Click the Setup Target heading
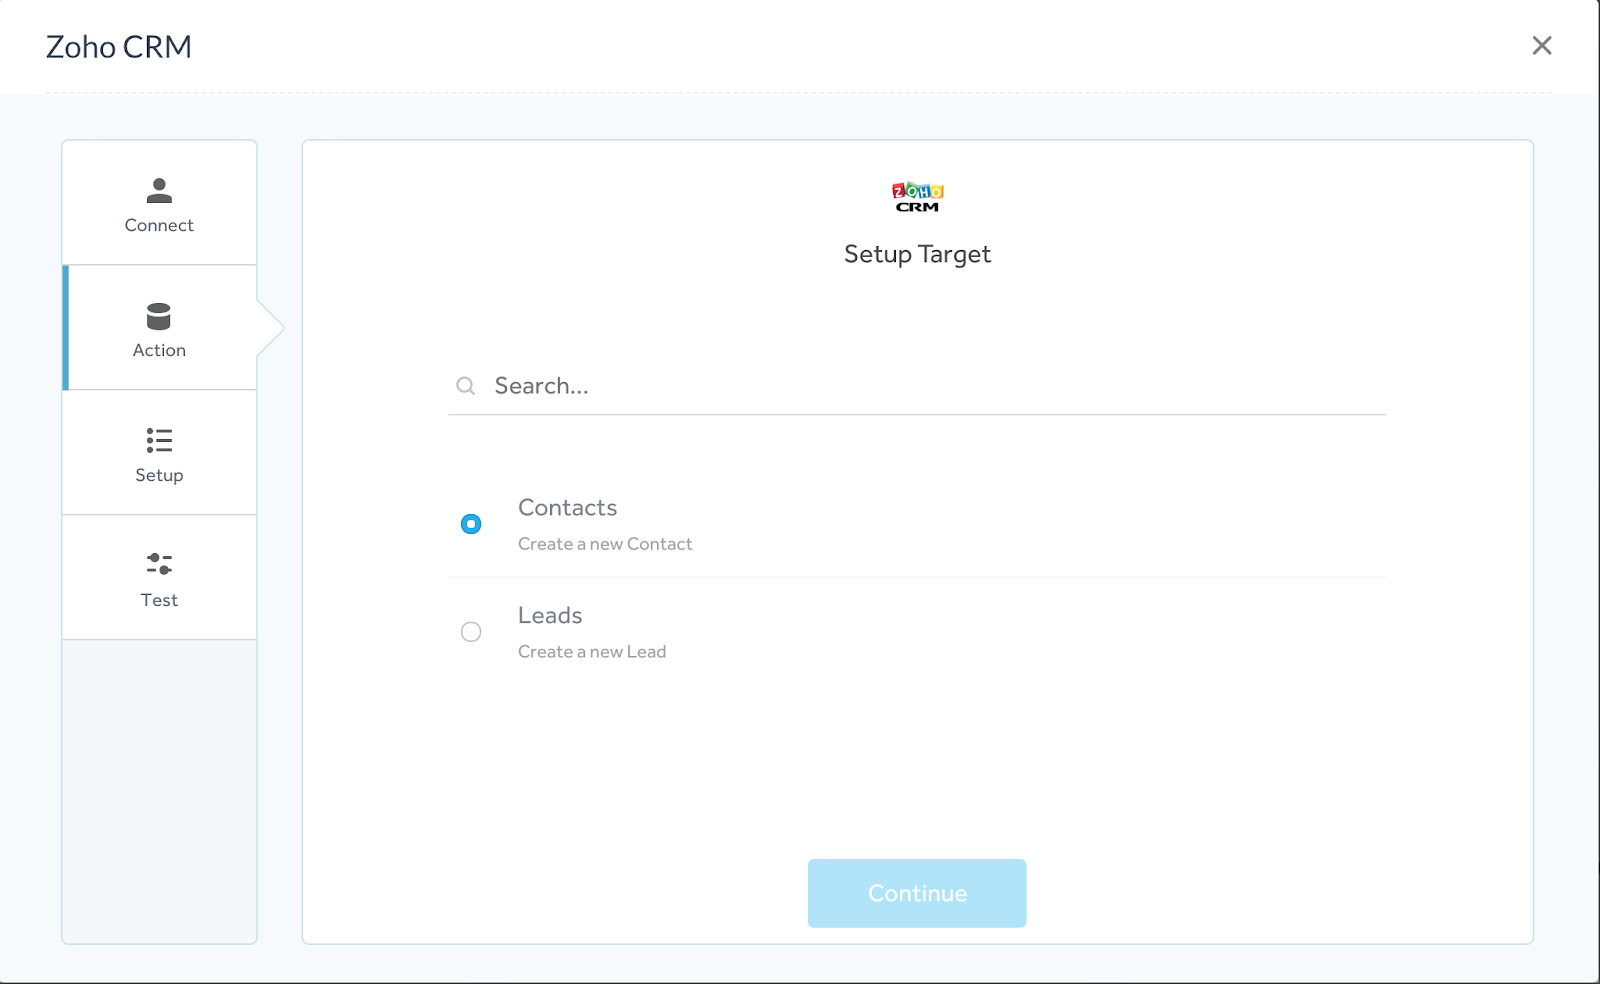 click(x=917, y=255)
